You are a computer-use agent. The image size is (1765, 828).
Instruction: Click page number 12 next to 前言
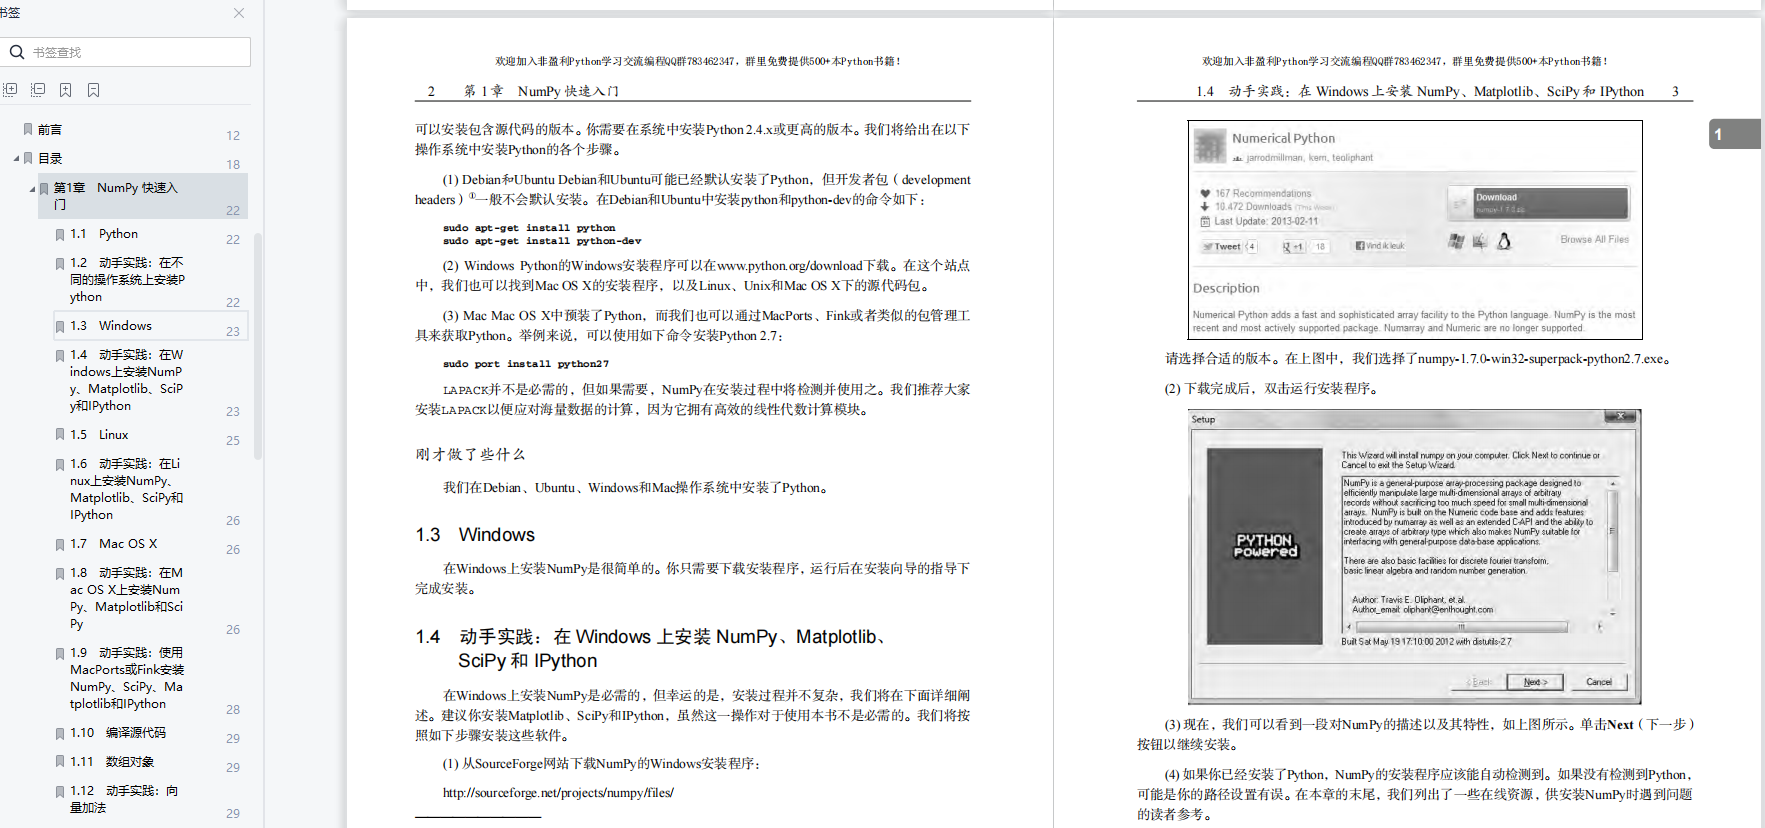coord(233,136)
